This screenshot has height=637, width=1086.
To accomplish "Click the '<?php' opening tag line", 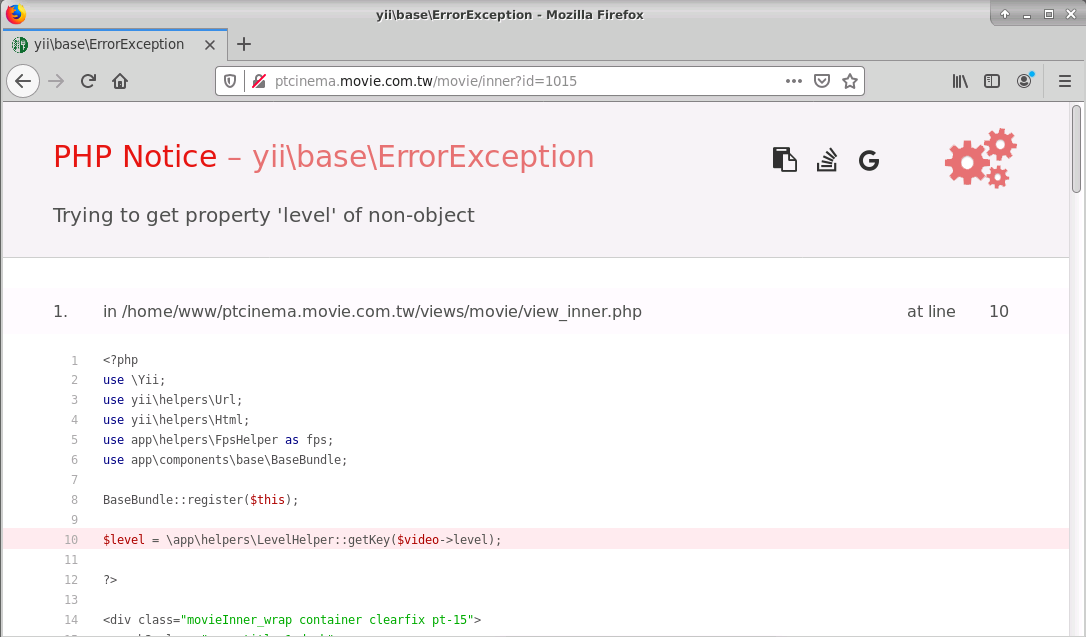I will point(121,360).
